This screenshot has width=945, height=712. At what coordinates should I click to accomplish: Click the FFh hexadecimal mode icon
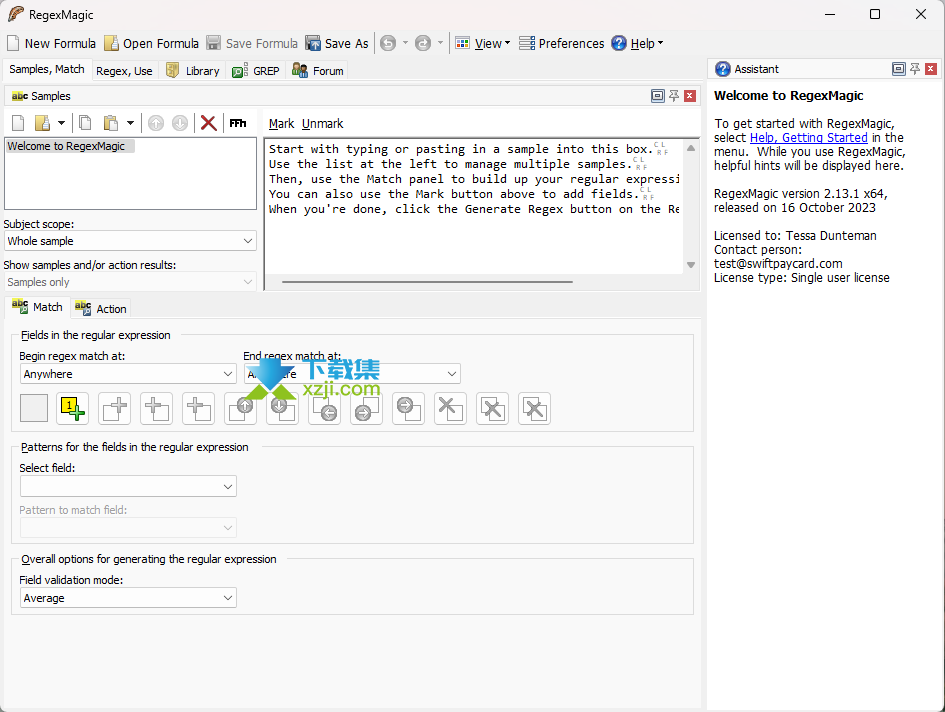[237, 123]
